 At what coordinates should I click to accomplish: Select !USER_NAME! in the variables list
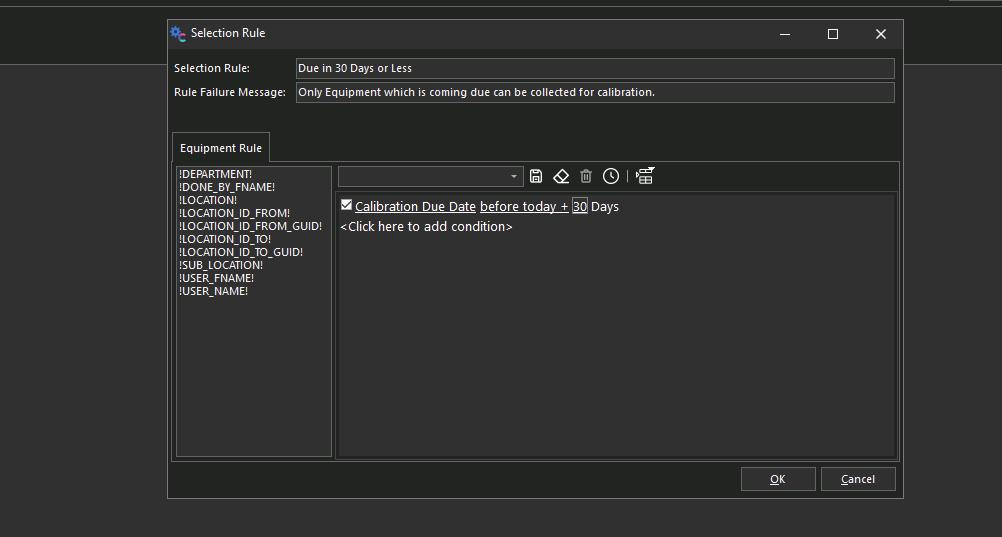pyautogui.click(x=213, y=291)
